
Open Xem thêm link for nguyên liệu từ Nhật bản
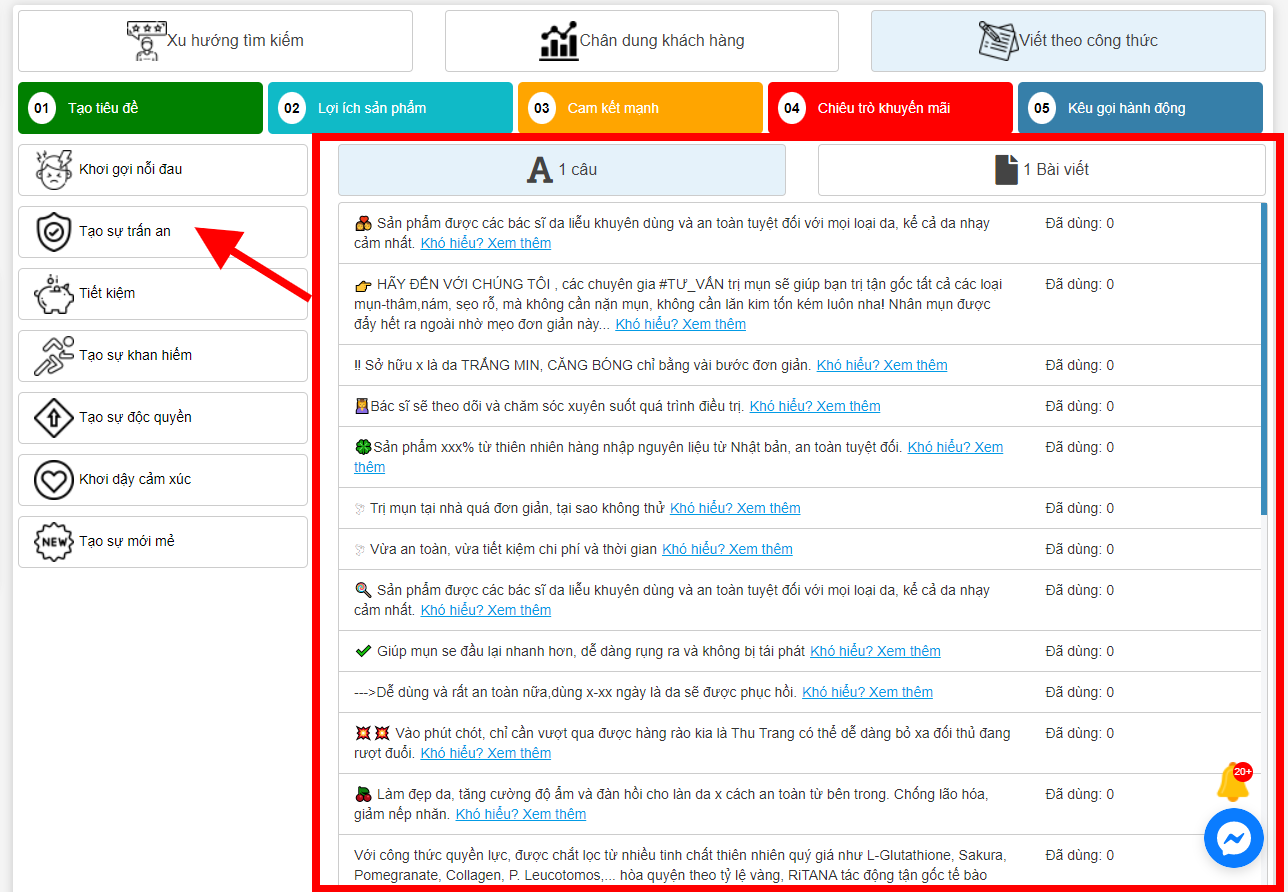click(x=955, y=447)
